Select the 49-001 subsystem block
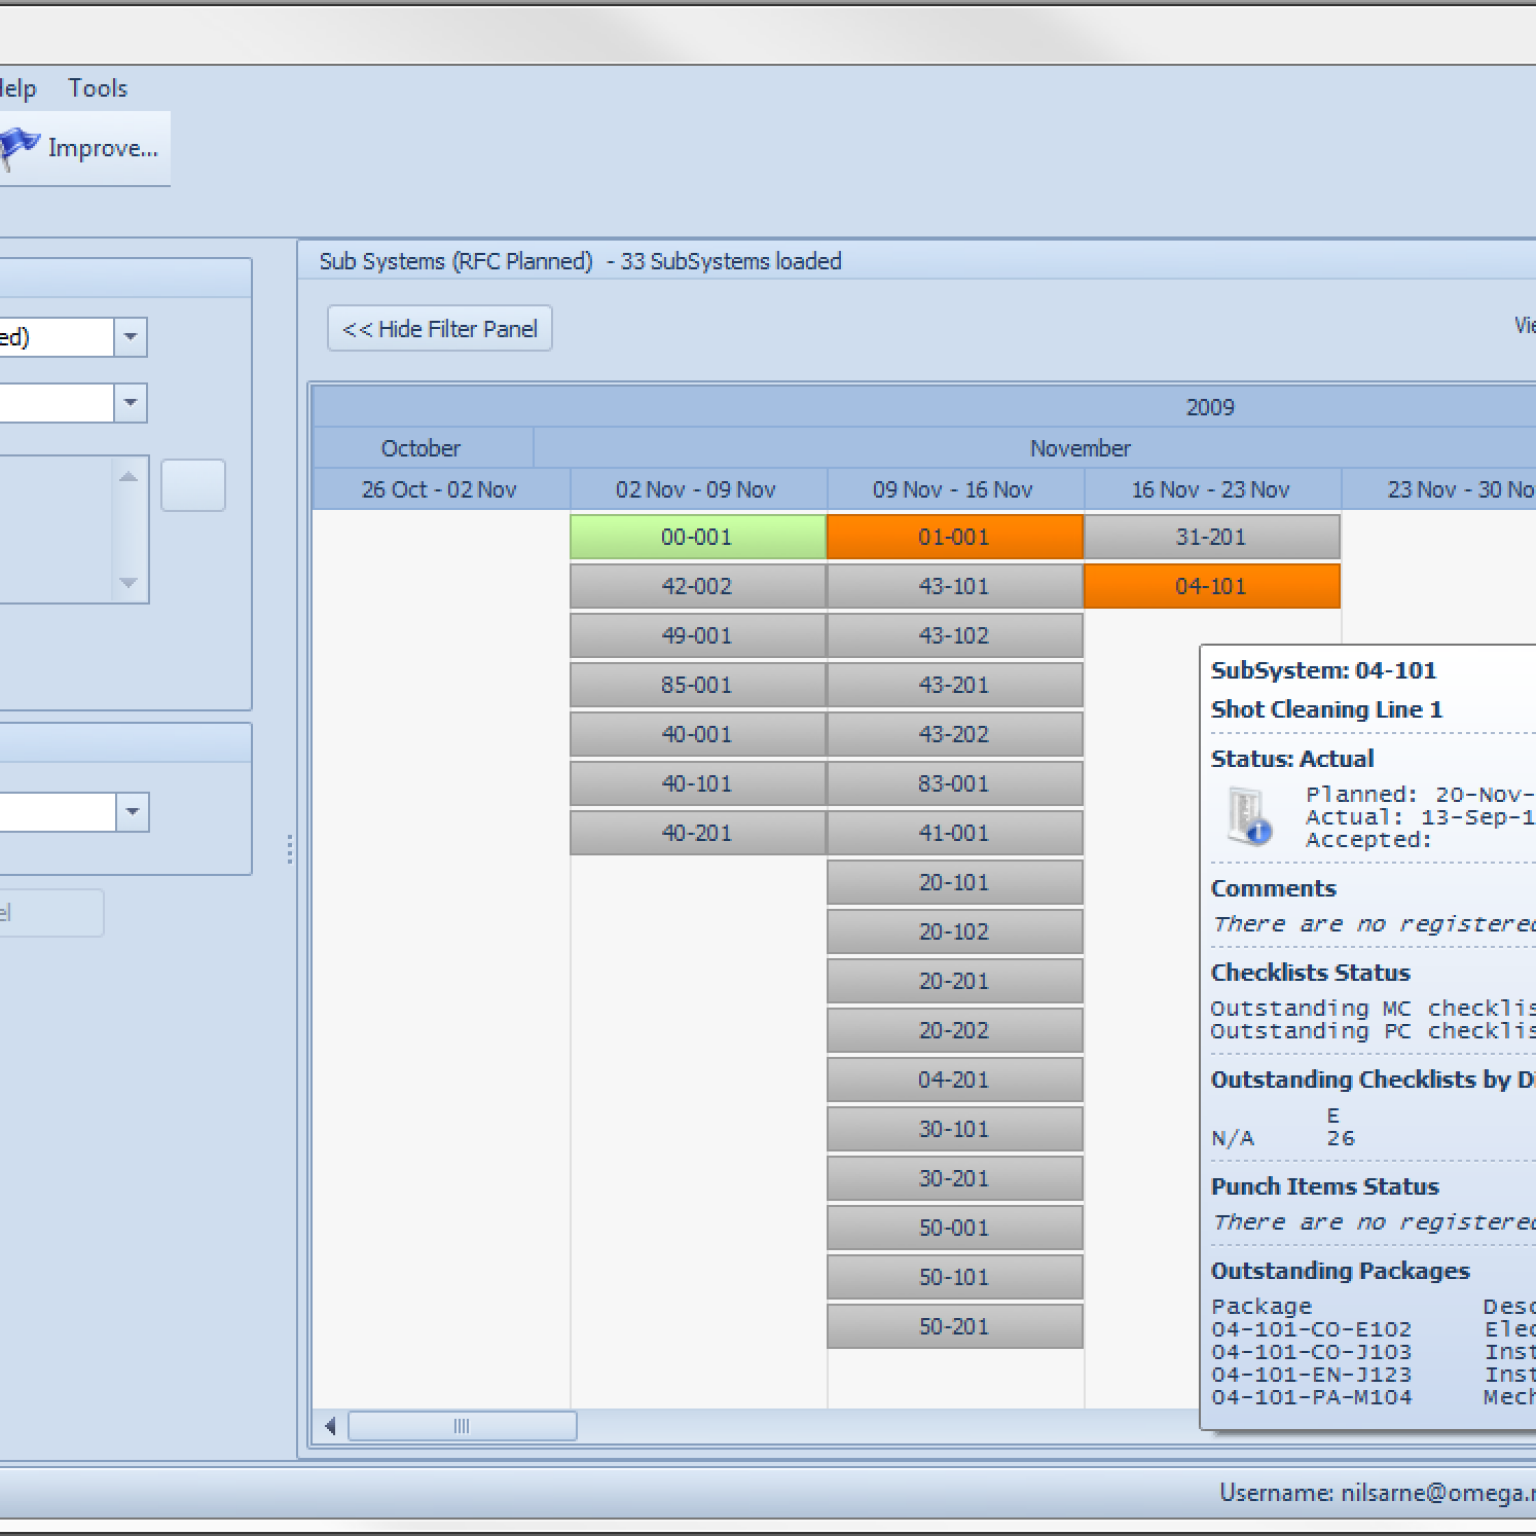 [697, 636]
